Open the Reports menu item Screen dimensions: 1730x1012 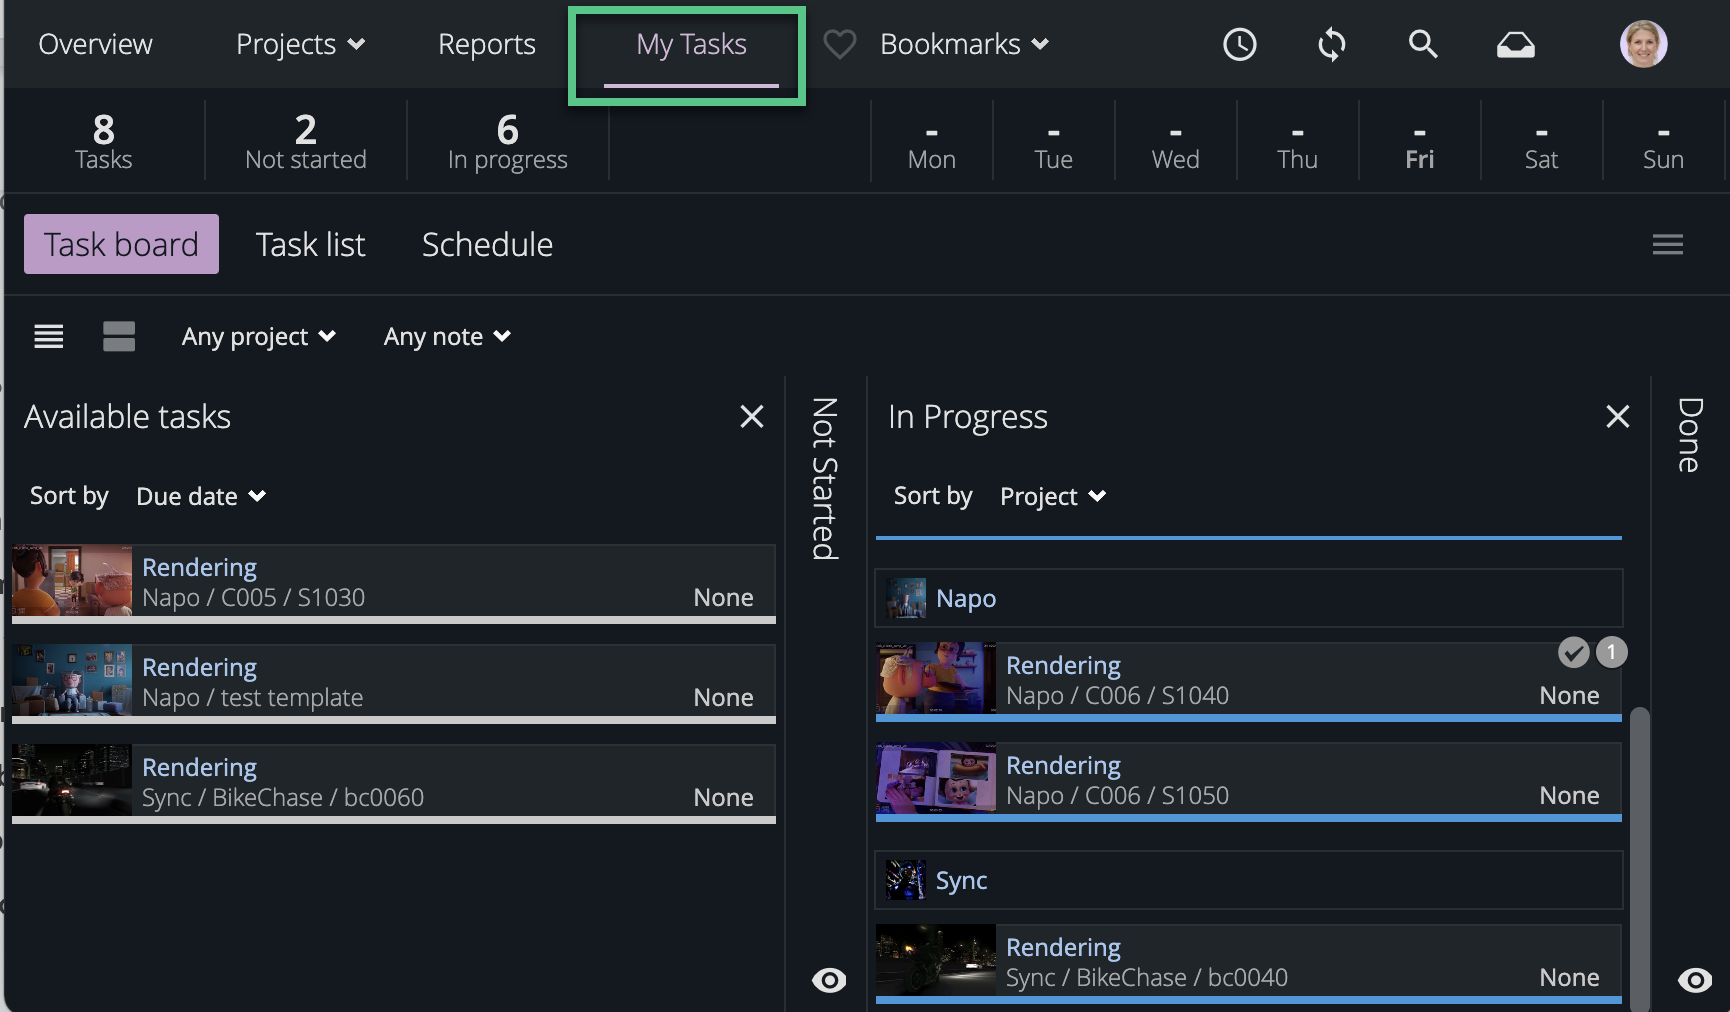coord(486,44)
